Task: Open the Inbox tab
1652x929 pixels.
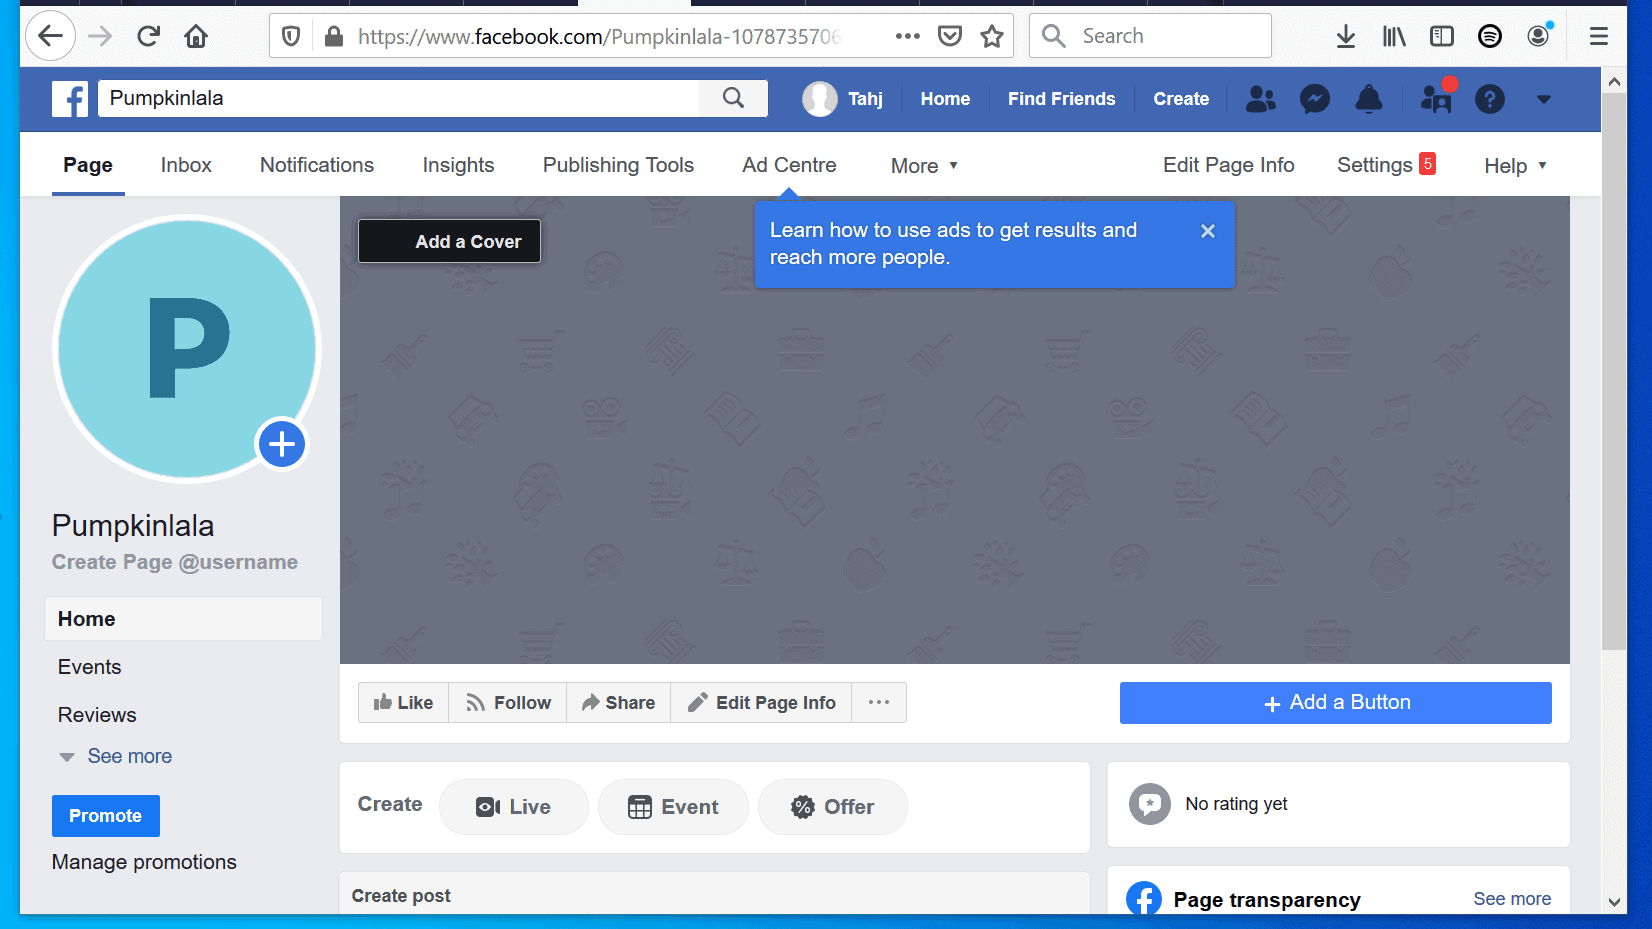Action: (x=186, y=165)
